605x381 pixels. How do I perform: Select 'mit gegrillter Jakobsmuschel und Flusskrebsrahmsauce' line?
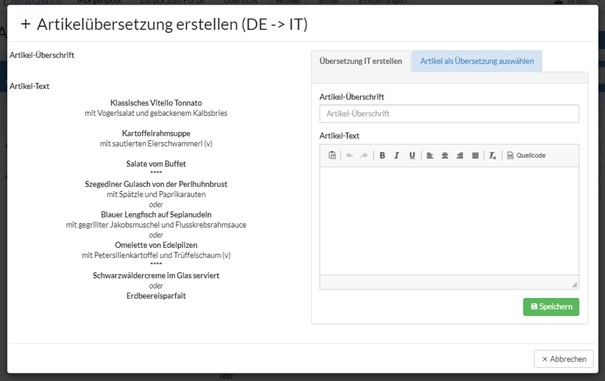[156, 225]
